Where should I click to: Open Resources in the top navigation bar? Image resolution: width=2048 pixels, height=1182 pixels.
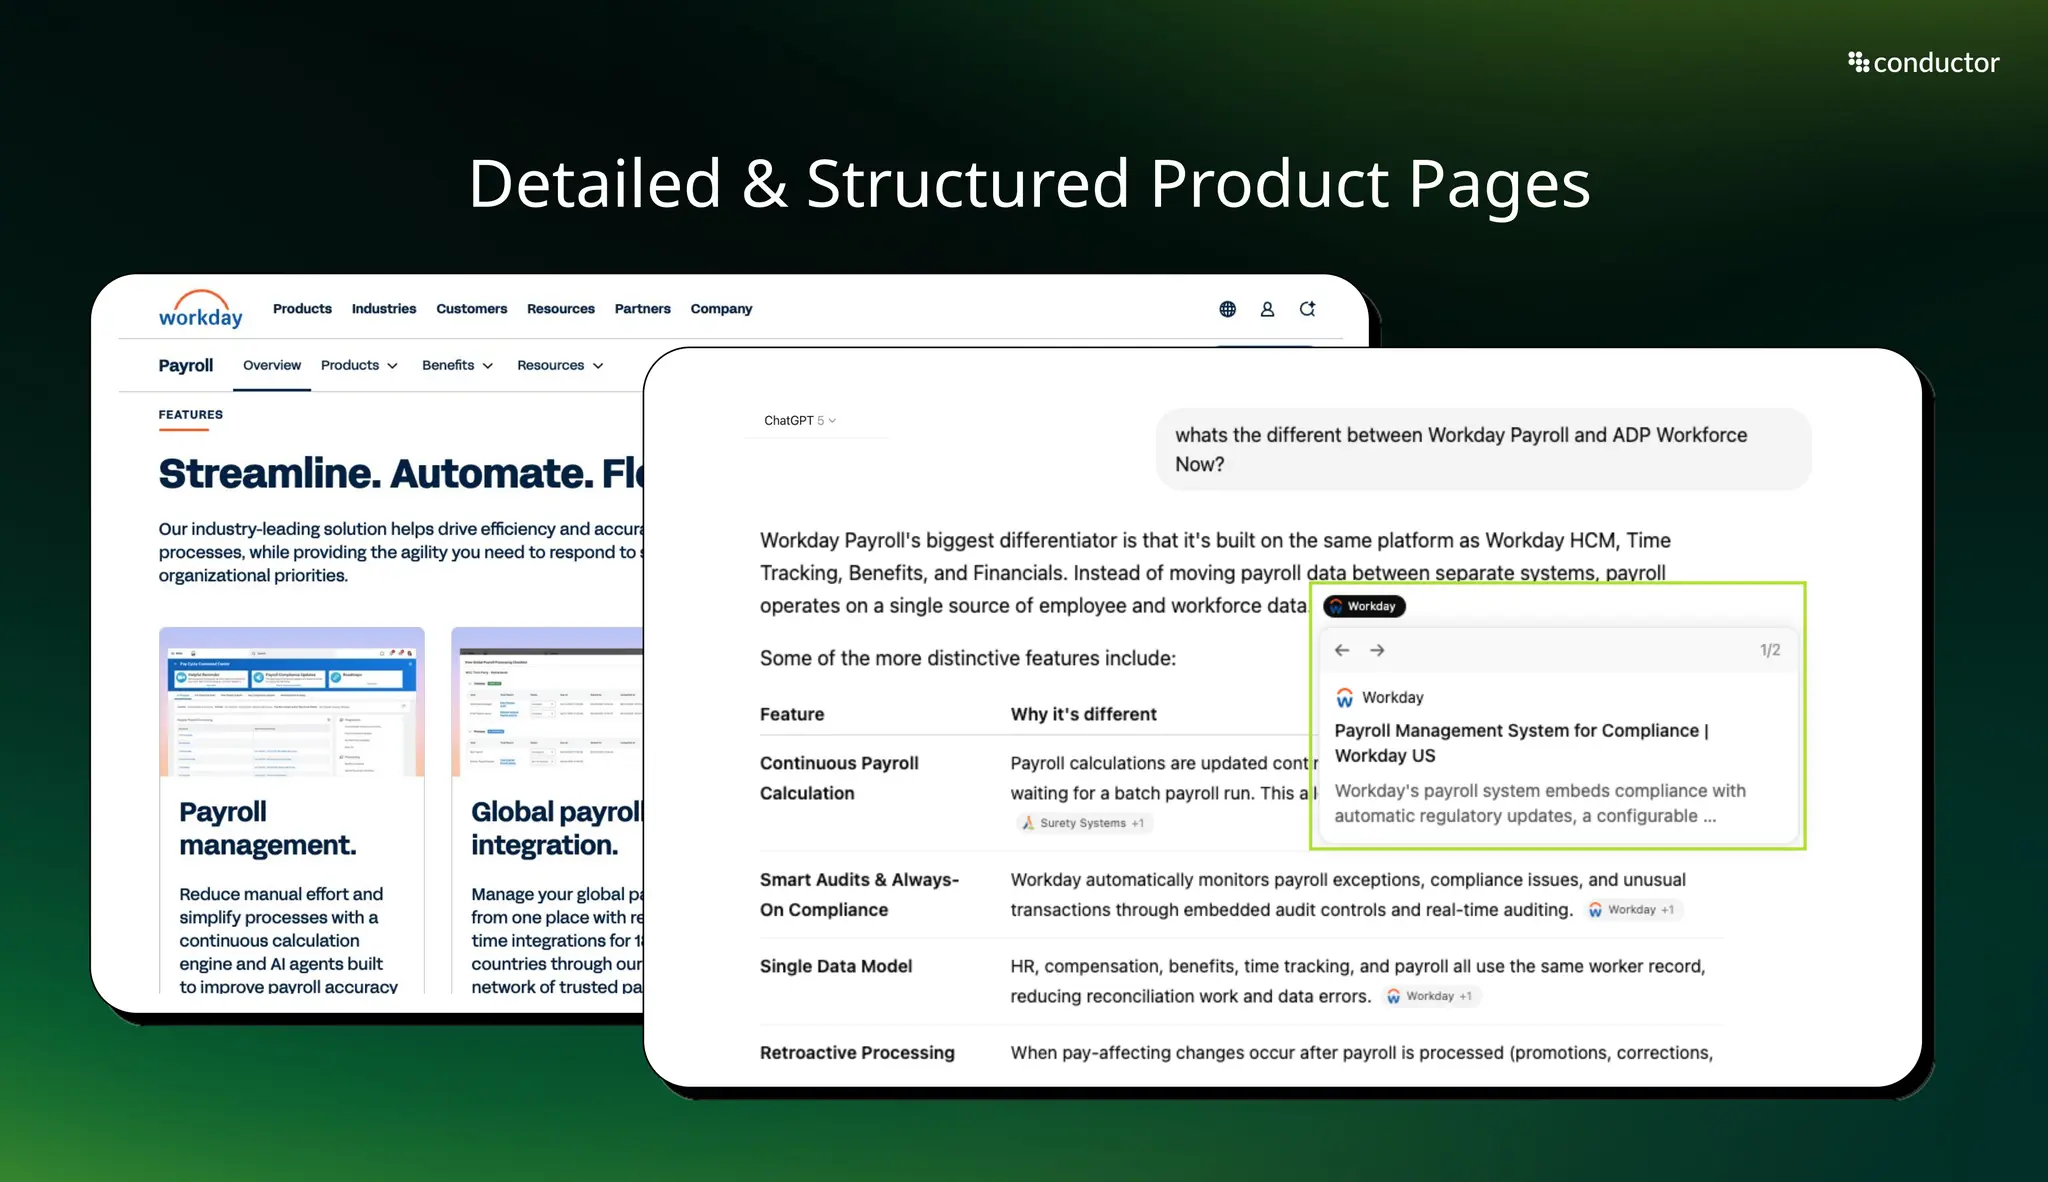click(561, 309)
